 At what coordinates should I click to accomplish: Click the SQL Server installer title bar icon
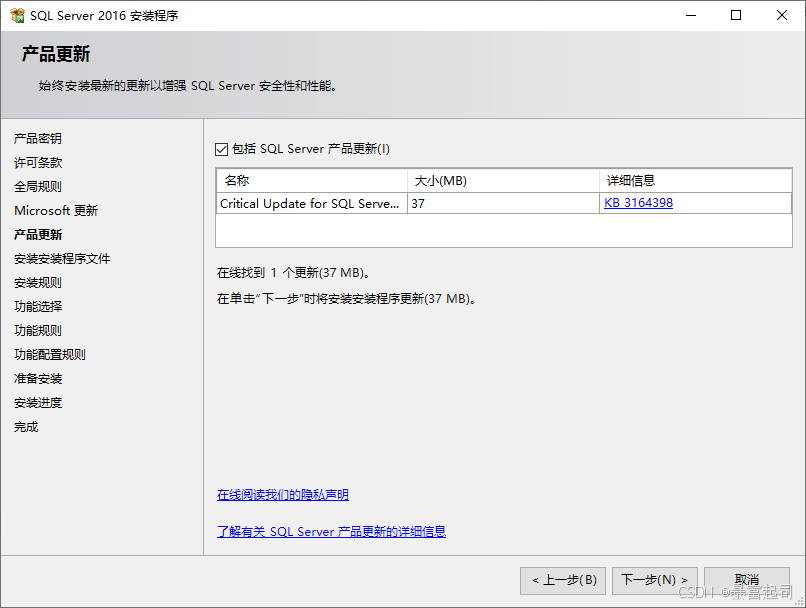click(x=17, y=15)
